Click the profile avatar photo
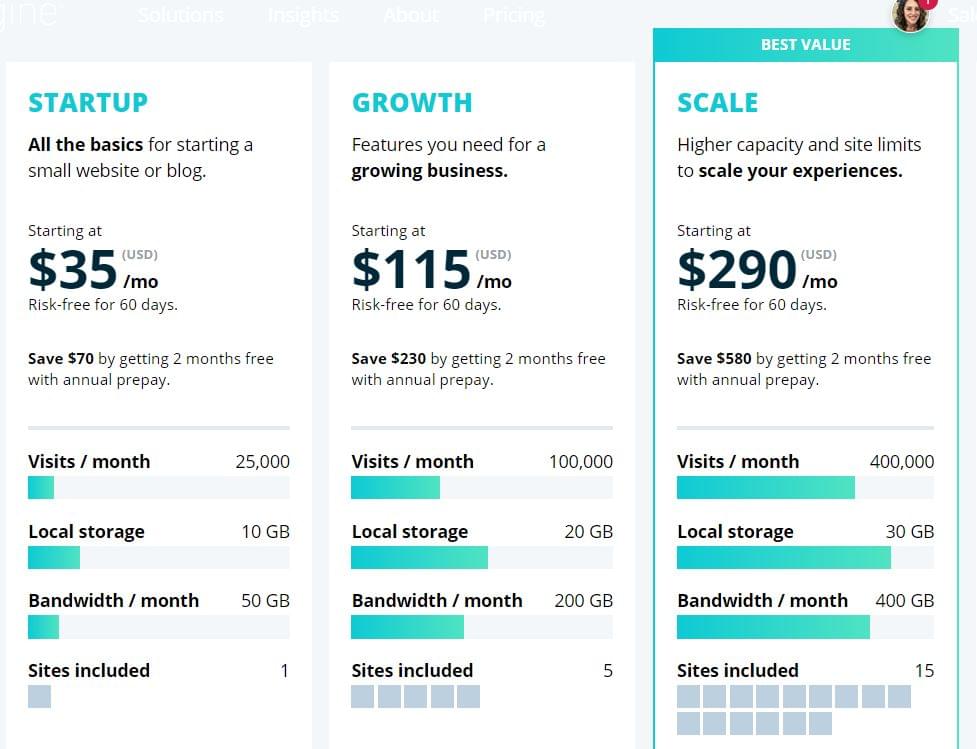The width and height of the screenshot is (977, 749). tap(909, 15)
